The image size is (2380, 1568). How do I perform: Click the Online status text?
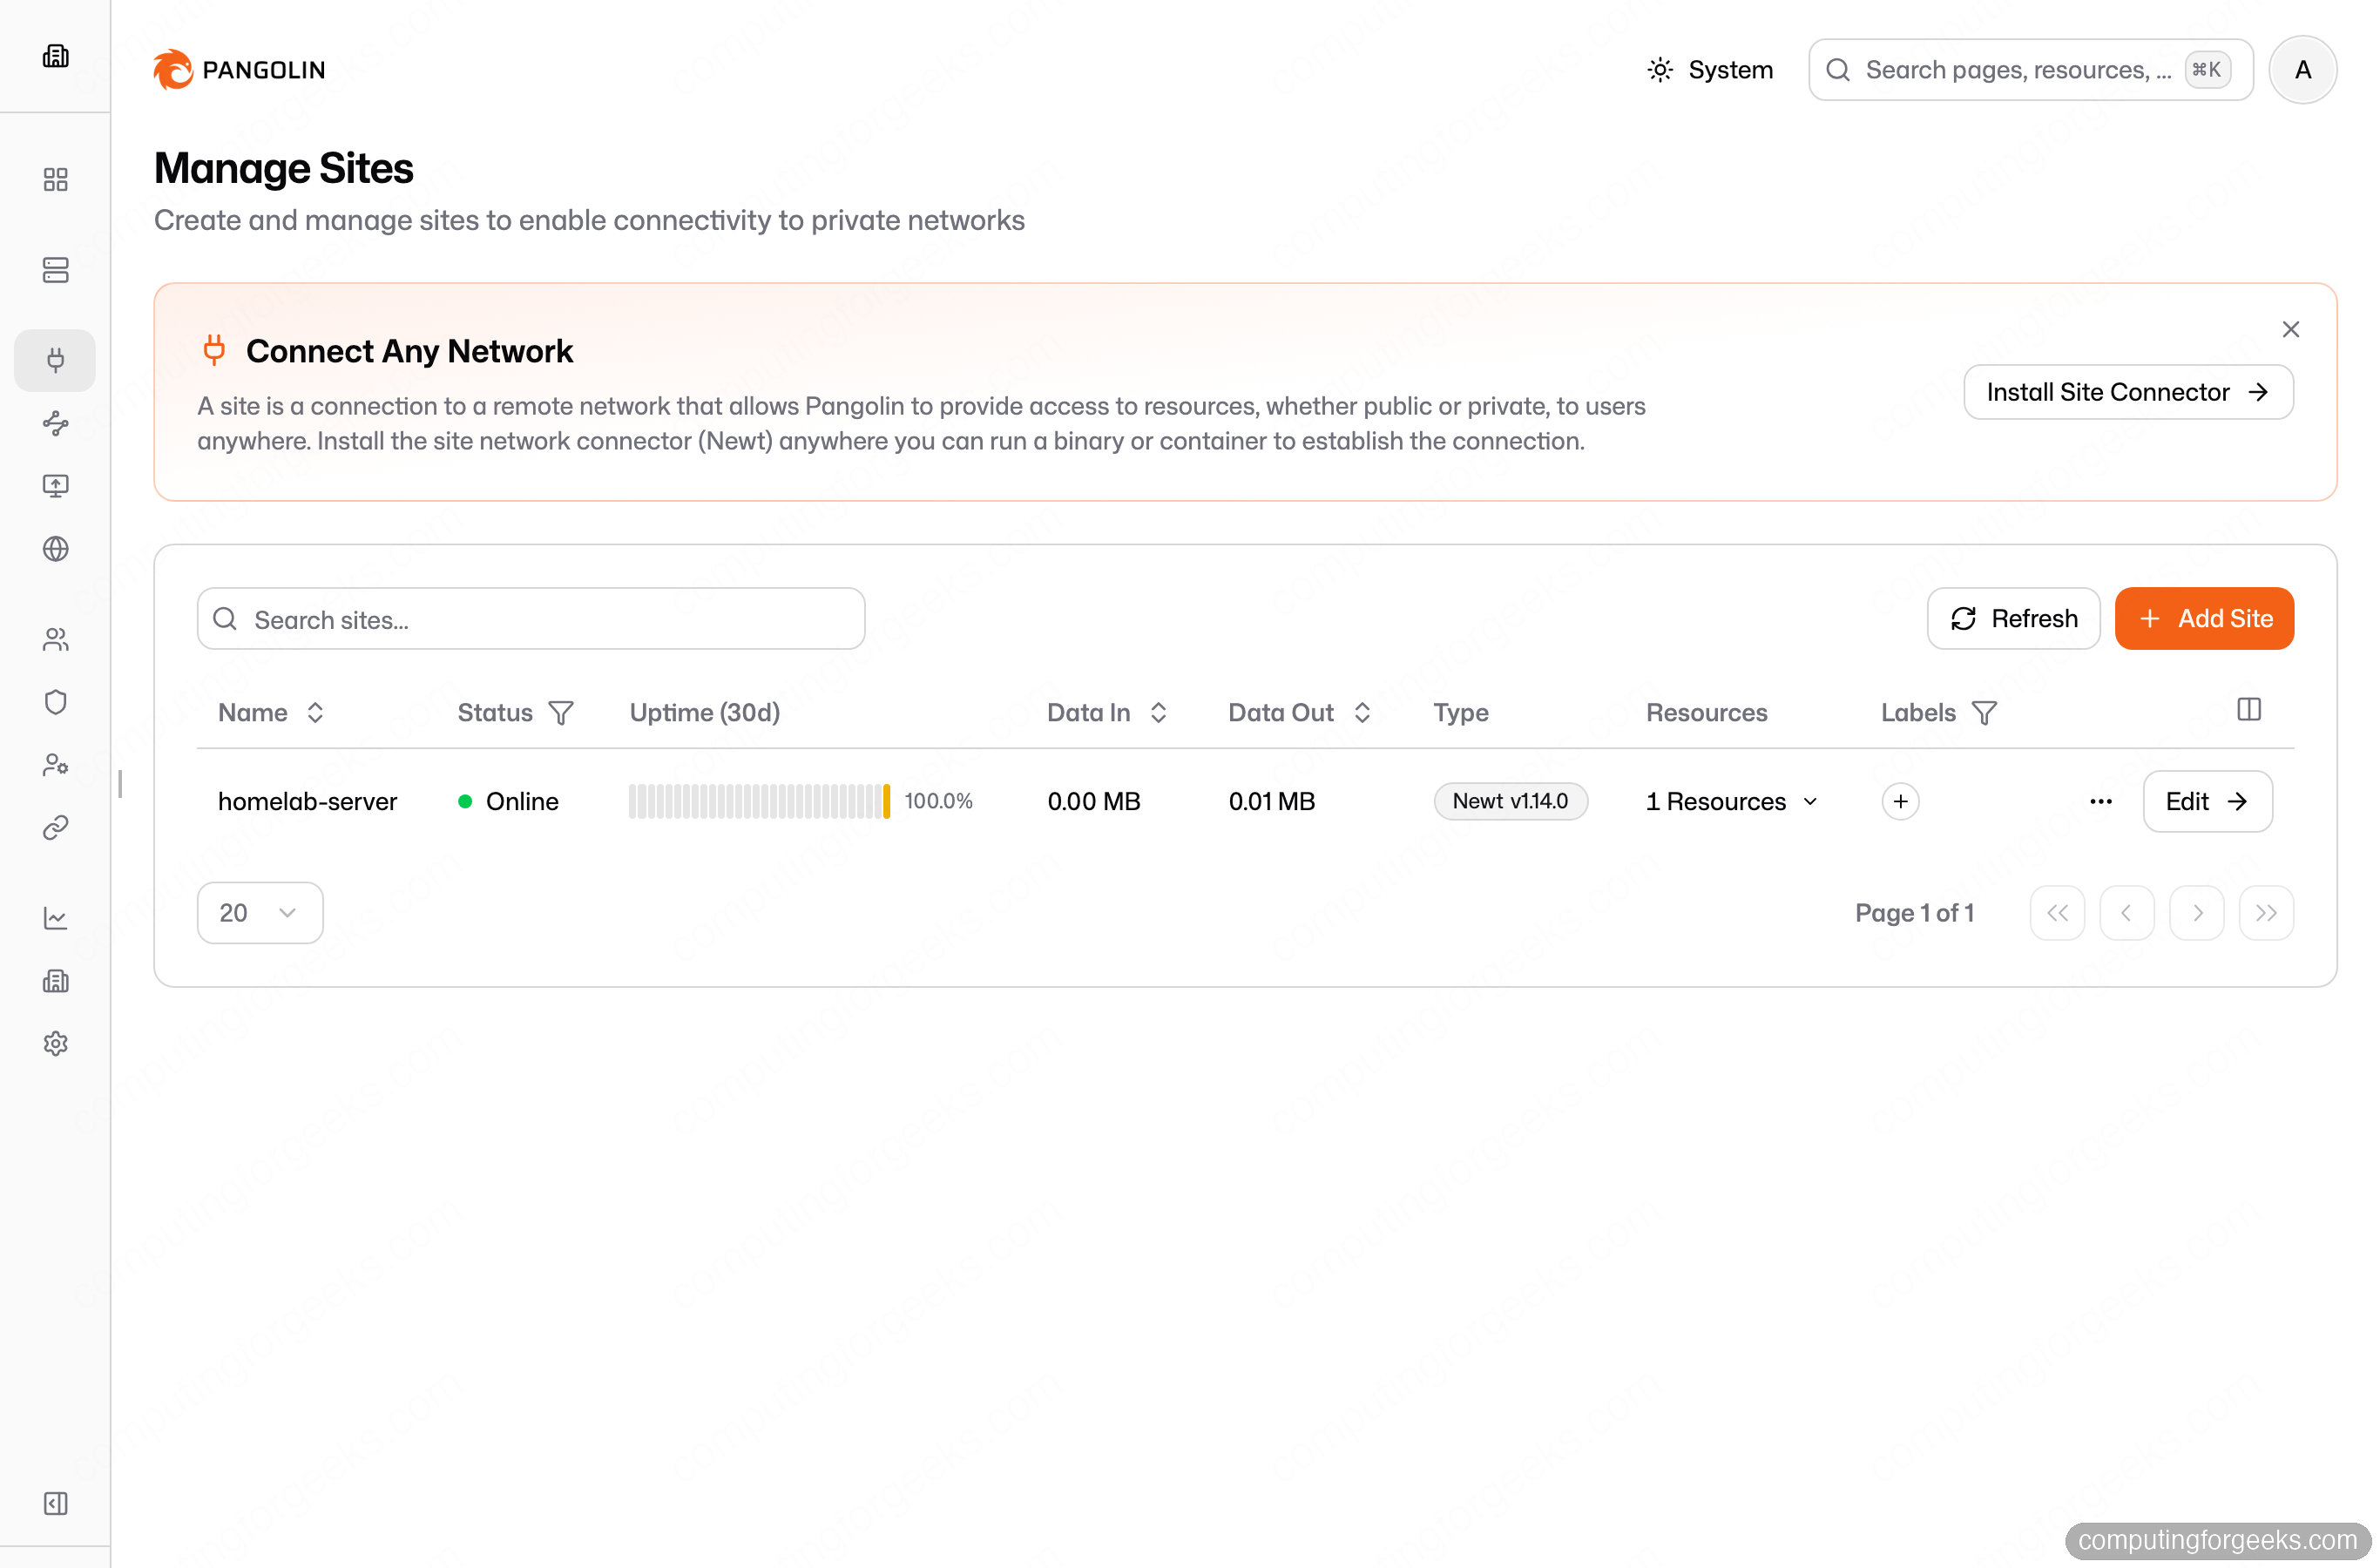click(x=522, y=802)
